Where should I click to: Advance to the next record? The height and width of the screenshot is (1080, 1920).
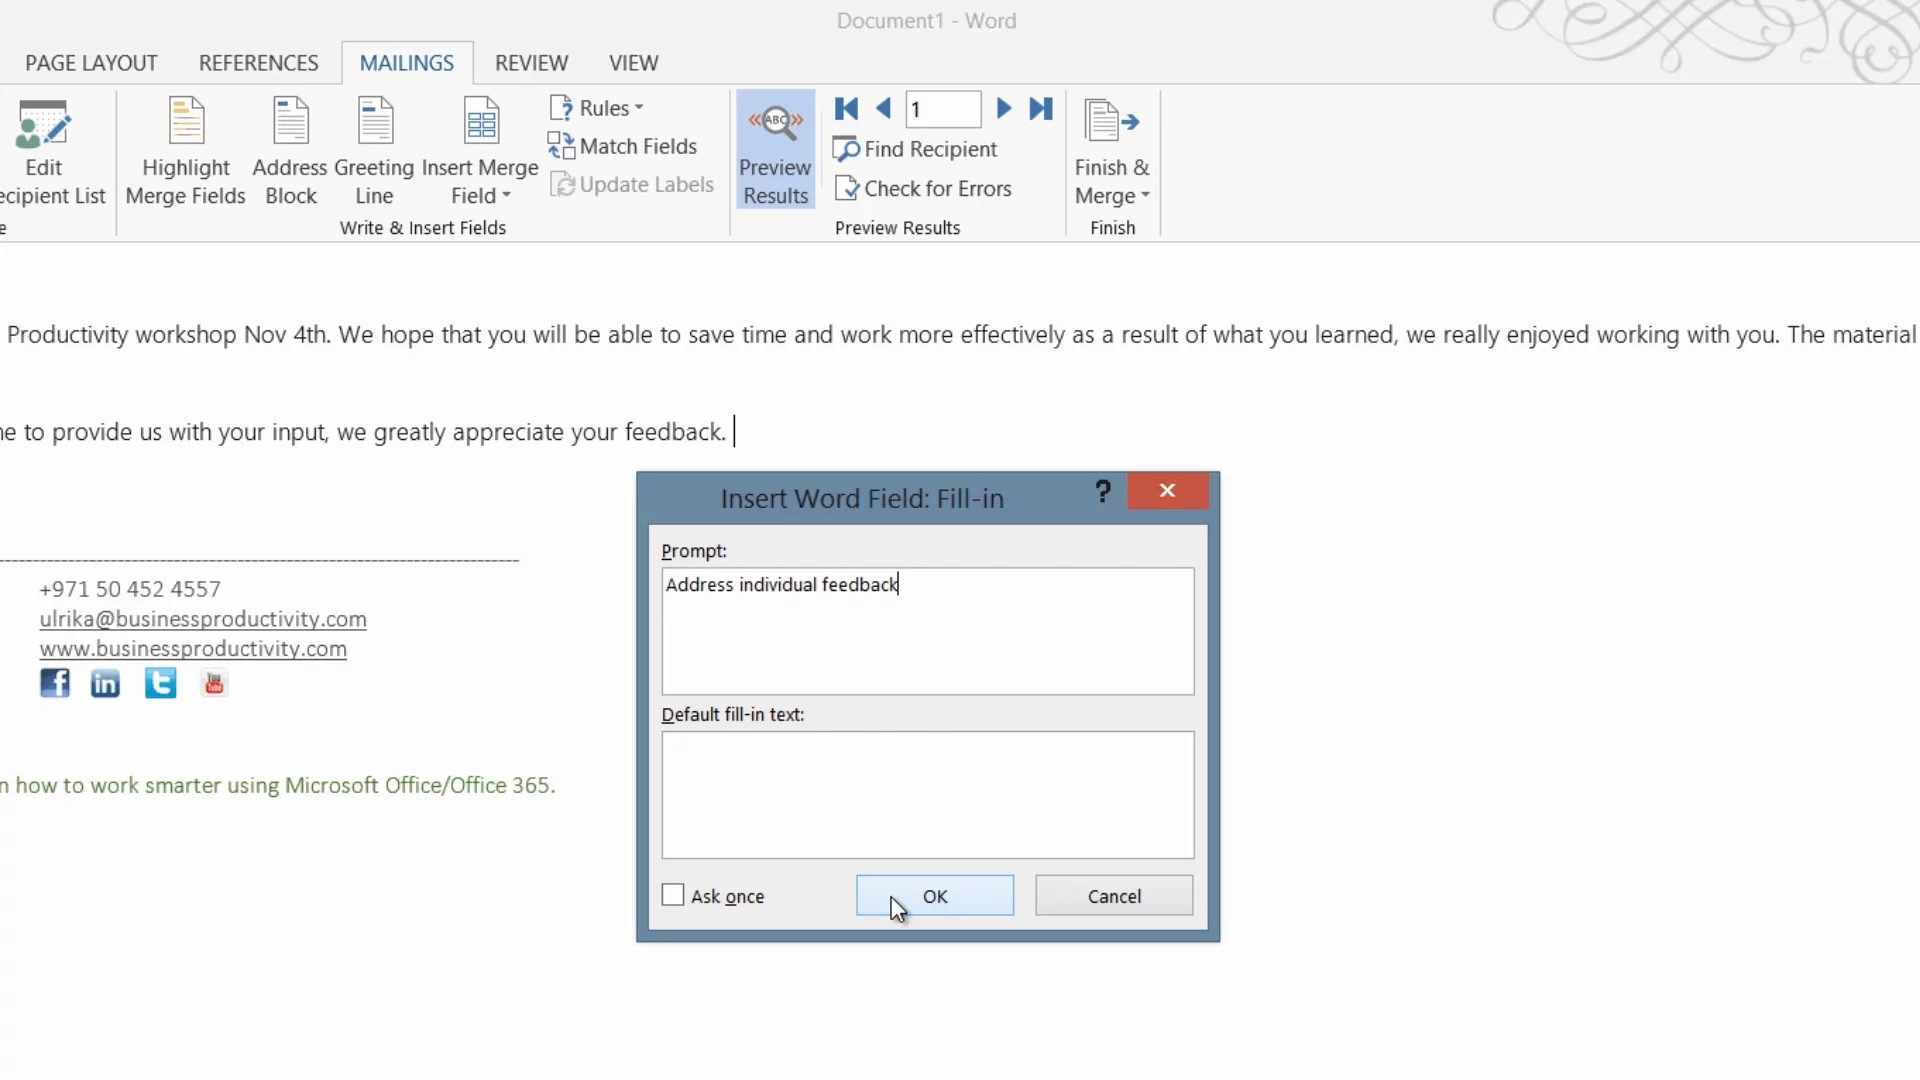coord(1004,109)
